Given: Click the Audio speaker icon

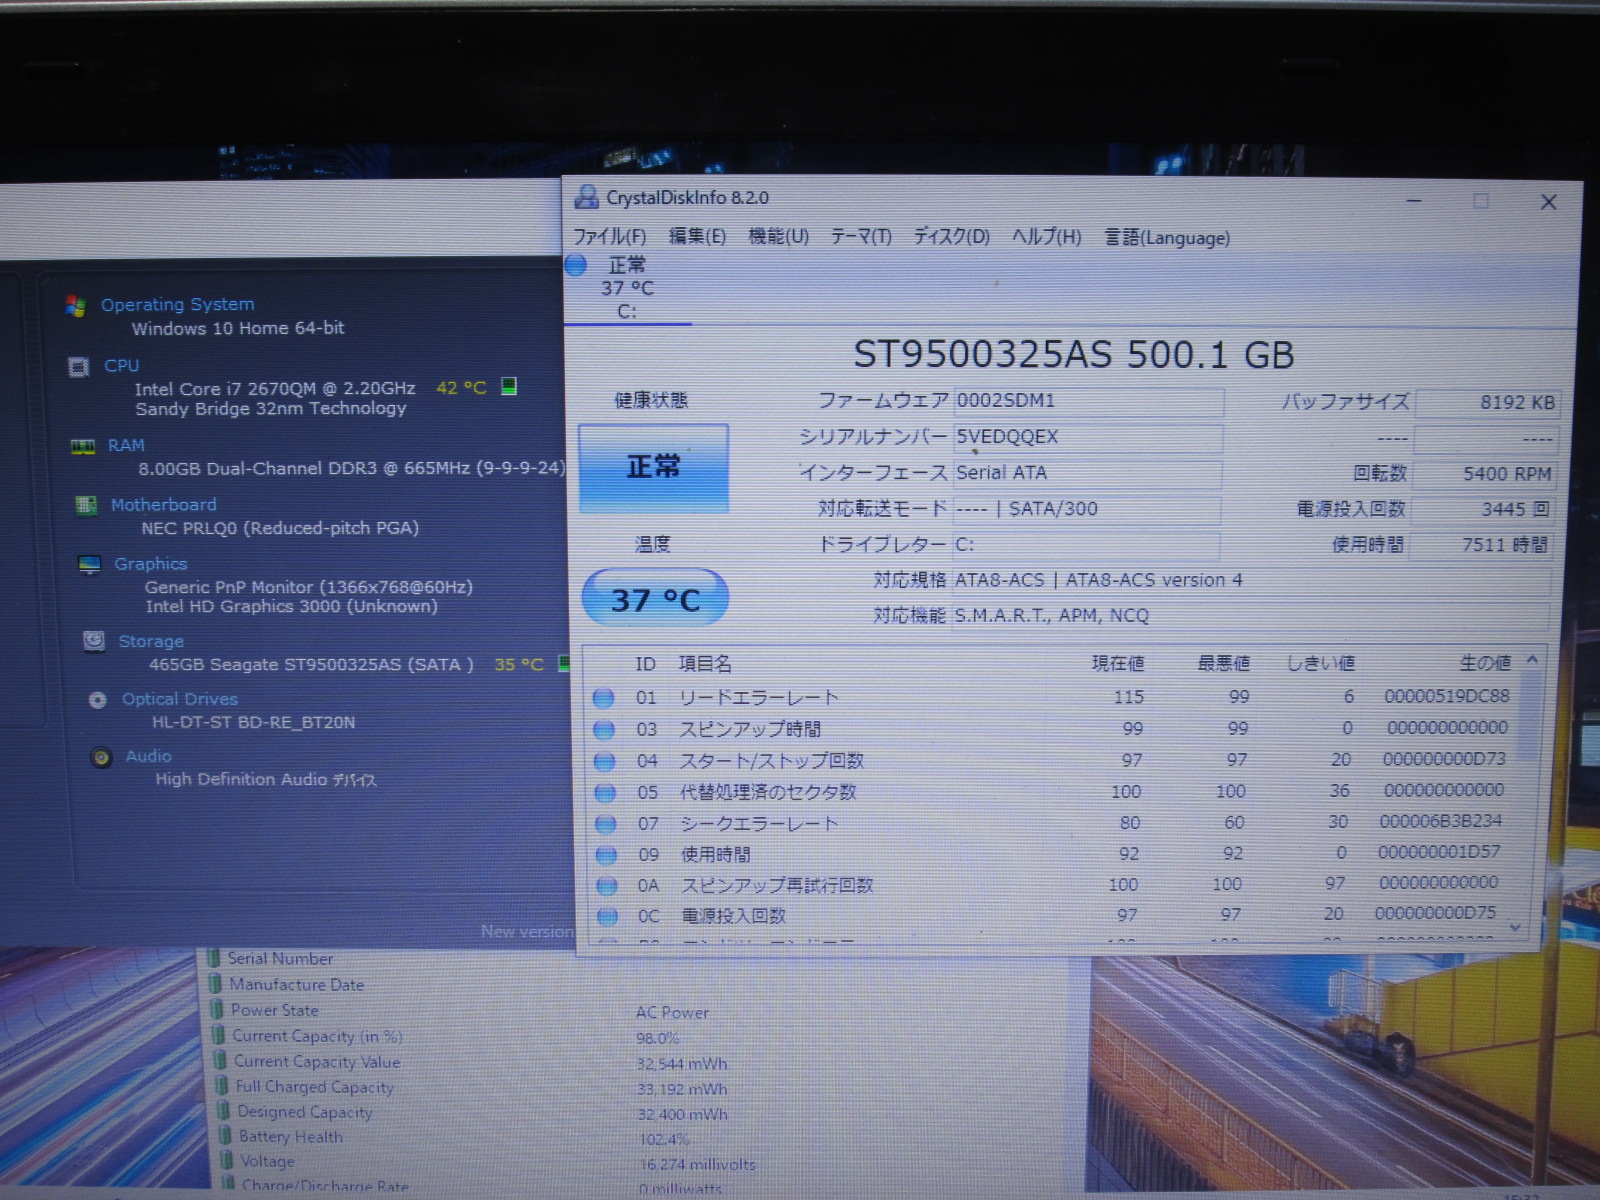Looking at the screenshot, I should pyautogui.click(x=101, y=757).
